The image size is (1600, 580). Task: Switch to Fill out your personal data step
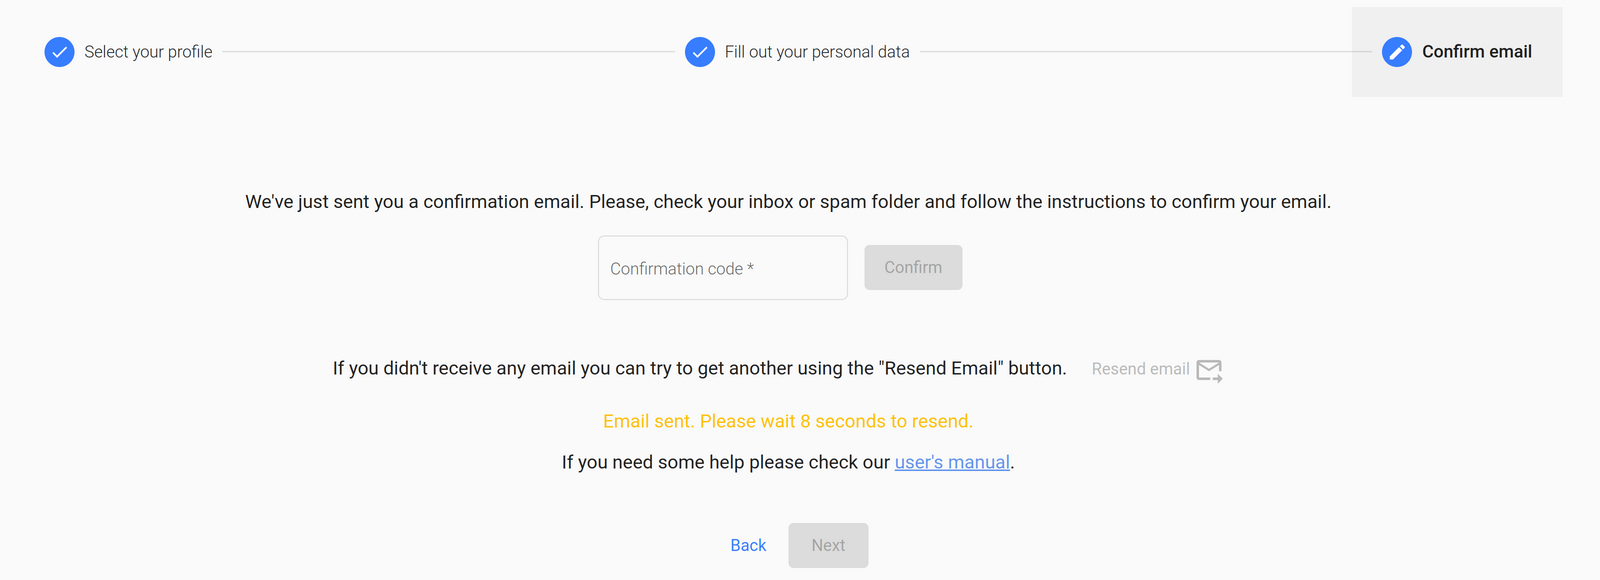tap(818, 51)
